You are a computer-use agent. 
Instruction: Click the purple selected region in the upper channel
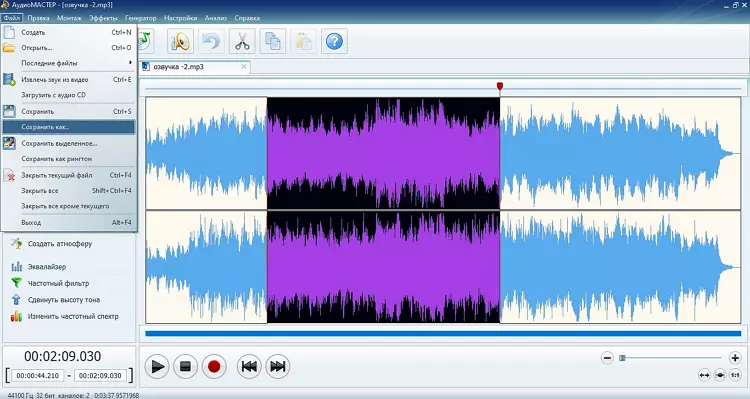(x=383, y=153)
